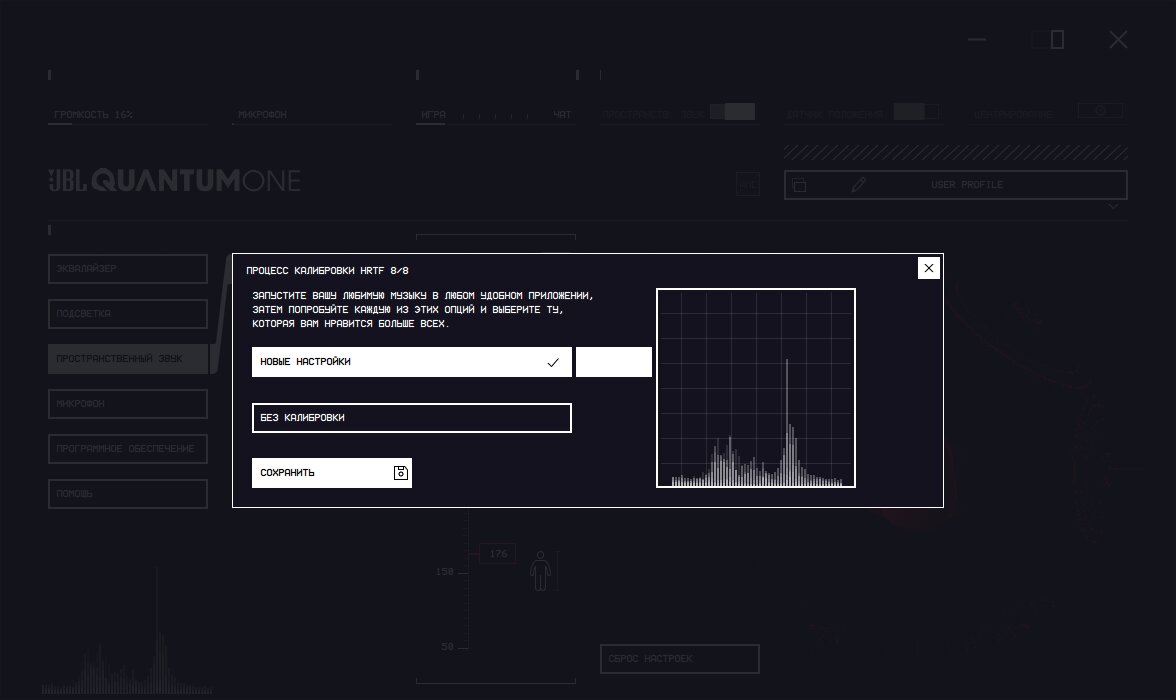Click the СОХРАНИТЬ button

click(332, 473)
